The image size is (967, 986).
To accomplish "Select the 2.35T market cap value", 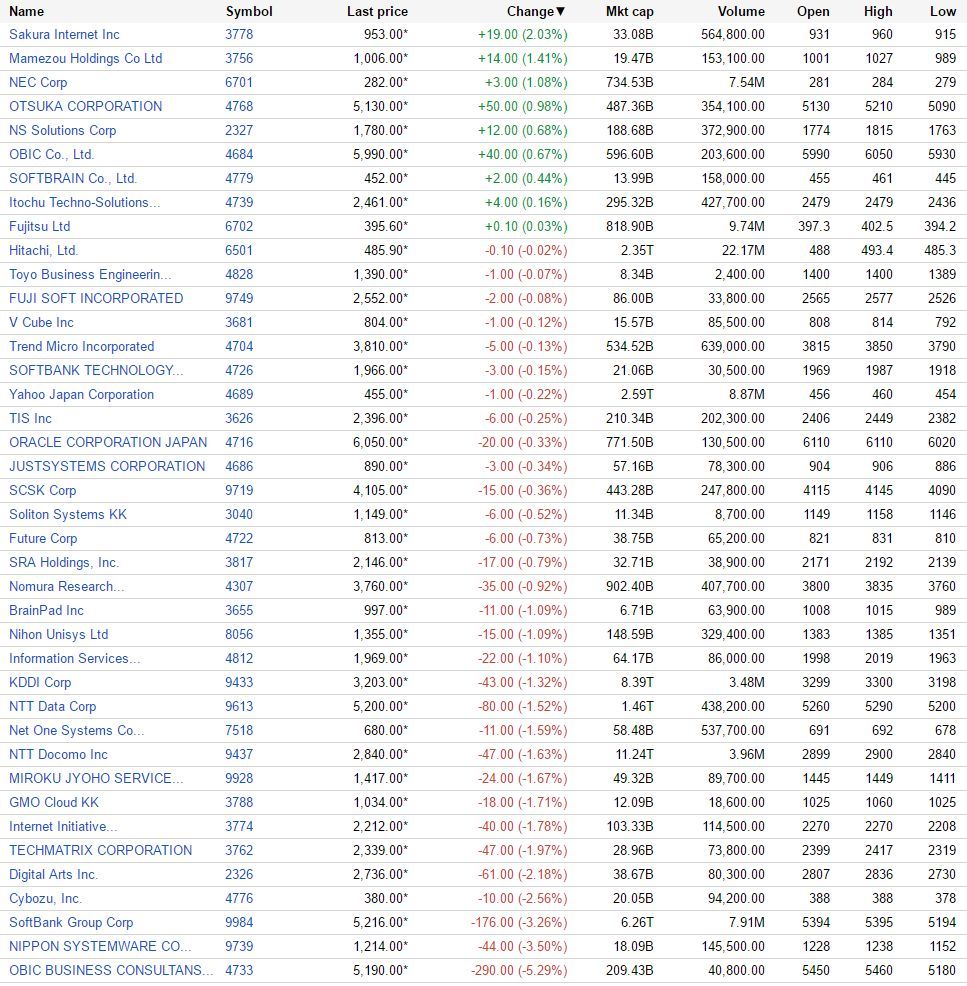I will [637, 250].
